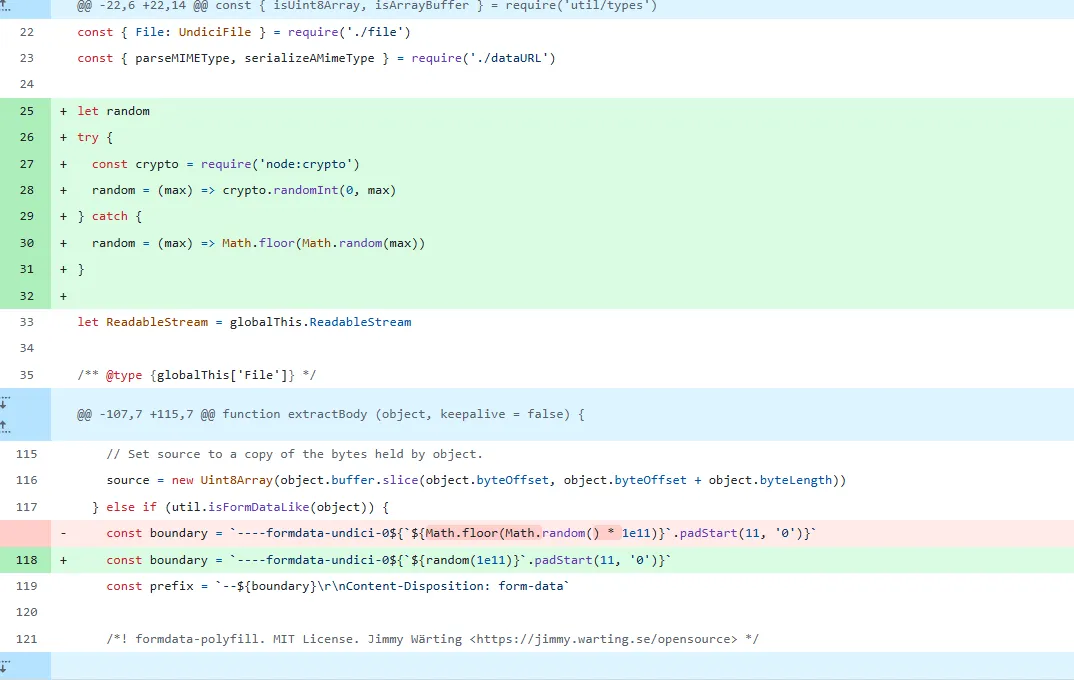Click expand-up arrow before the extractBody hunk

tap(6, 426)
